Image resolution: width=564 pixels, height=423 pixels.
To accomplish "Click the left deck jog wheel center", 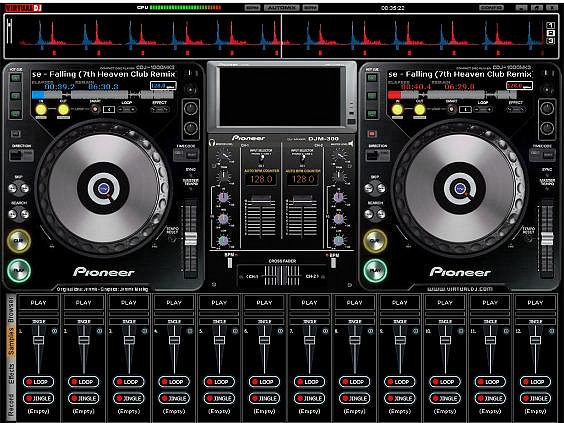I will [x=103, y=188].
